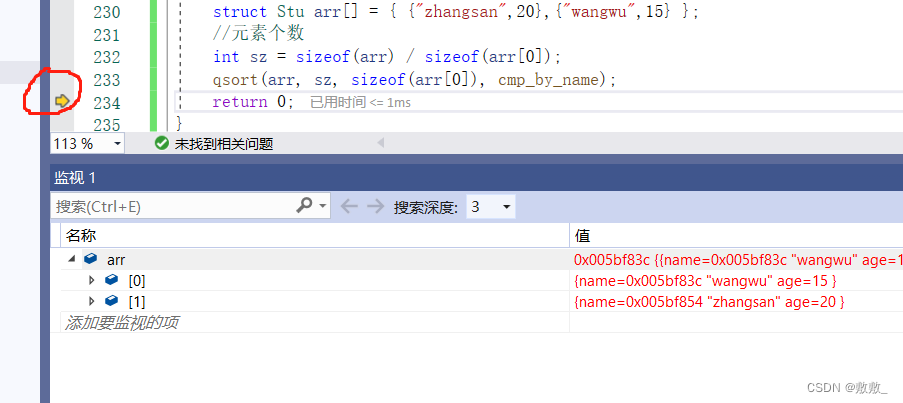Click the blue cube icon next to [0]
Image resolution: width=903 pixels, height=403 pixels.
point(111,280)
